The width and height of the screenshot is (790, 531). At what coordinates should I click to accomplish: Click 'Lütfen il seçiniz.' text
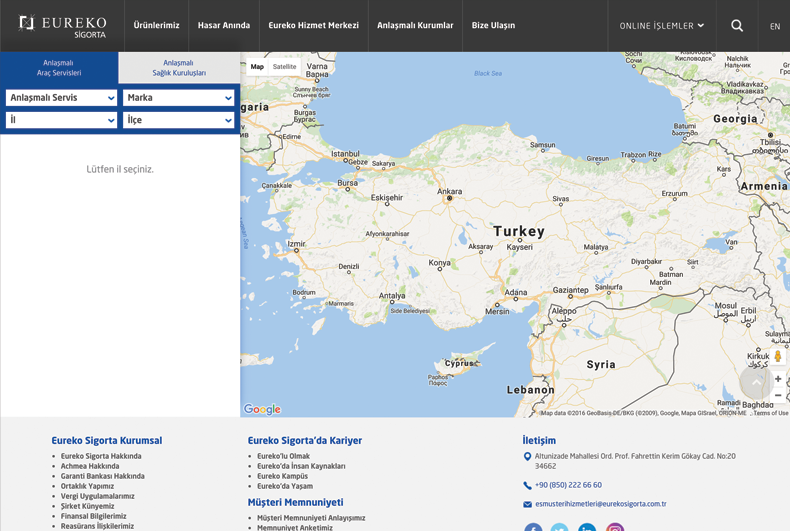tap(120, 169)
